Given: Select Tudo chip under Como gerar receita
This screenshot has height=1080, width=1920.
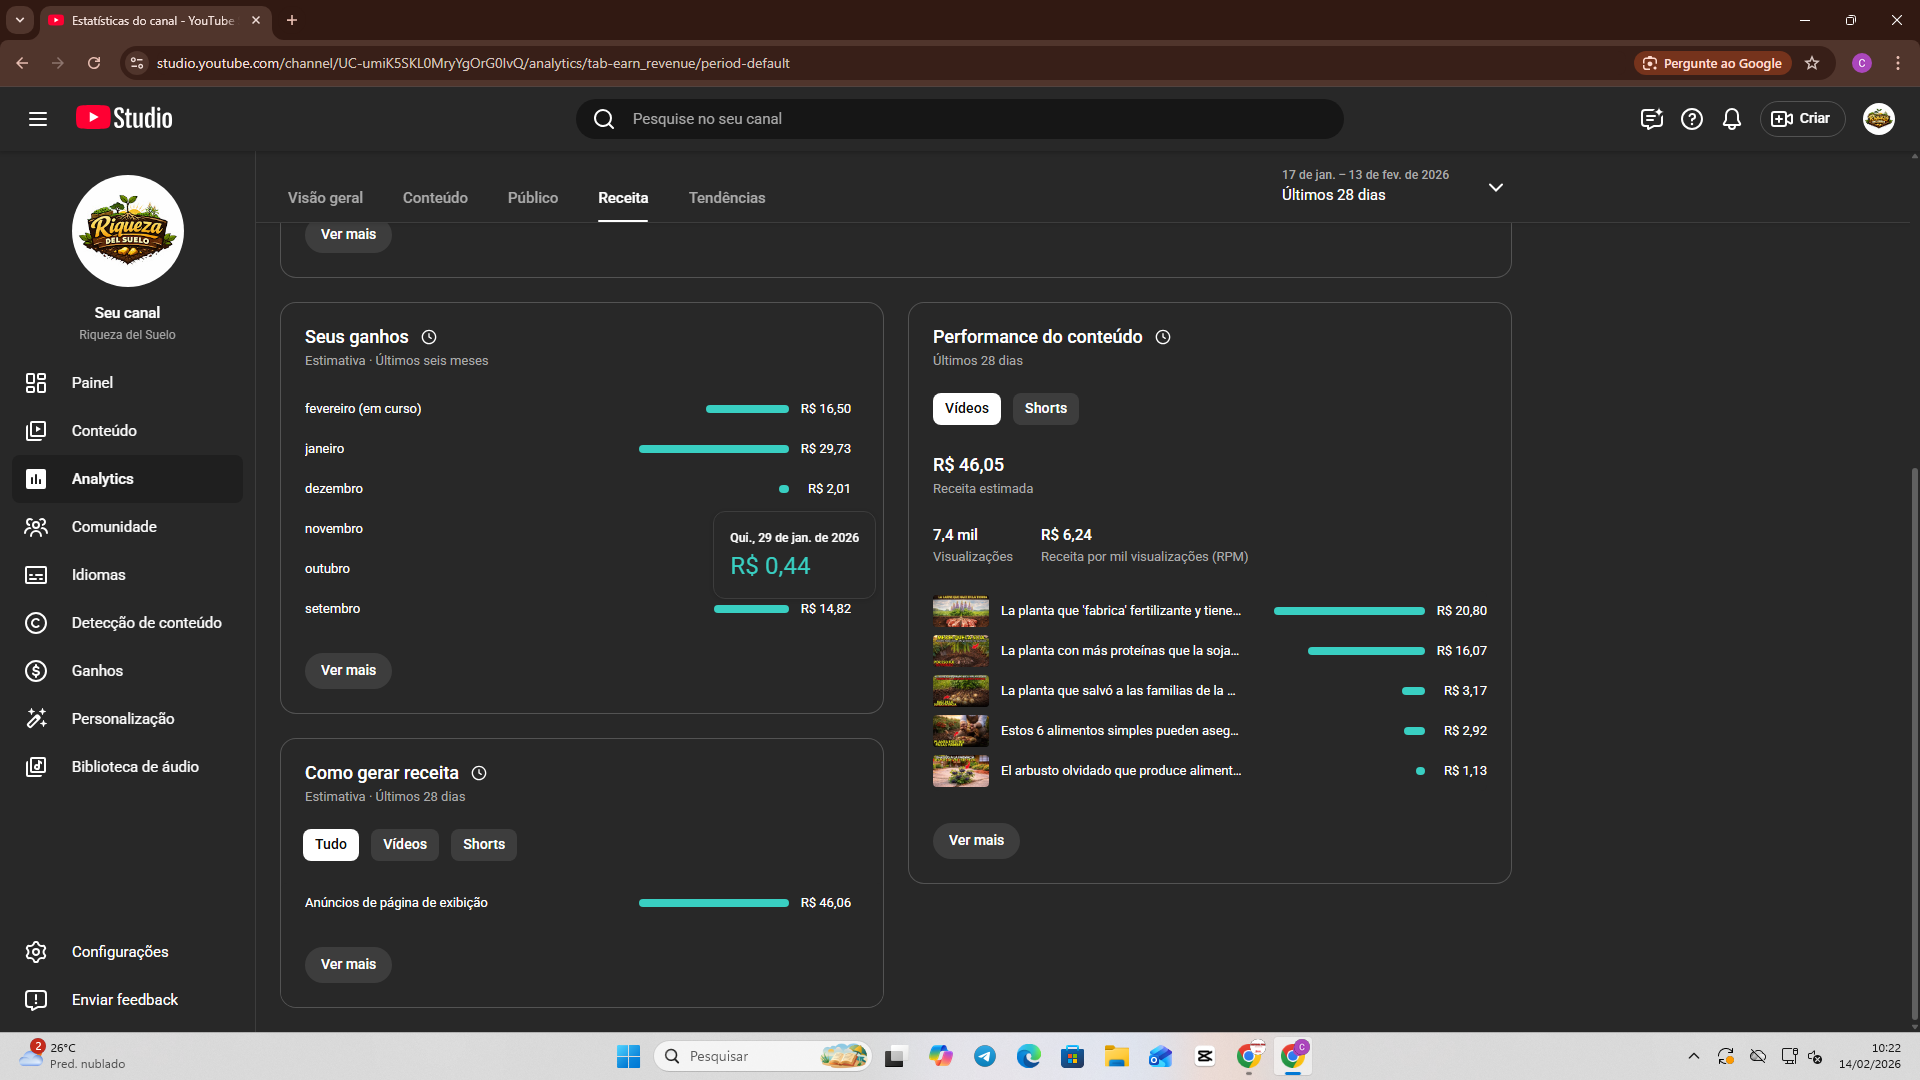Looking at the screenshot, I should pos(330,844).
